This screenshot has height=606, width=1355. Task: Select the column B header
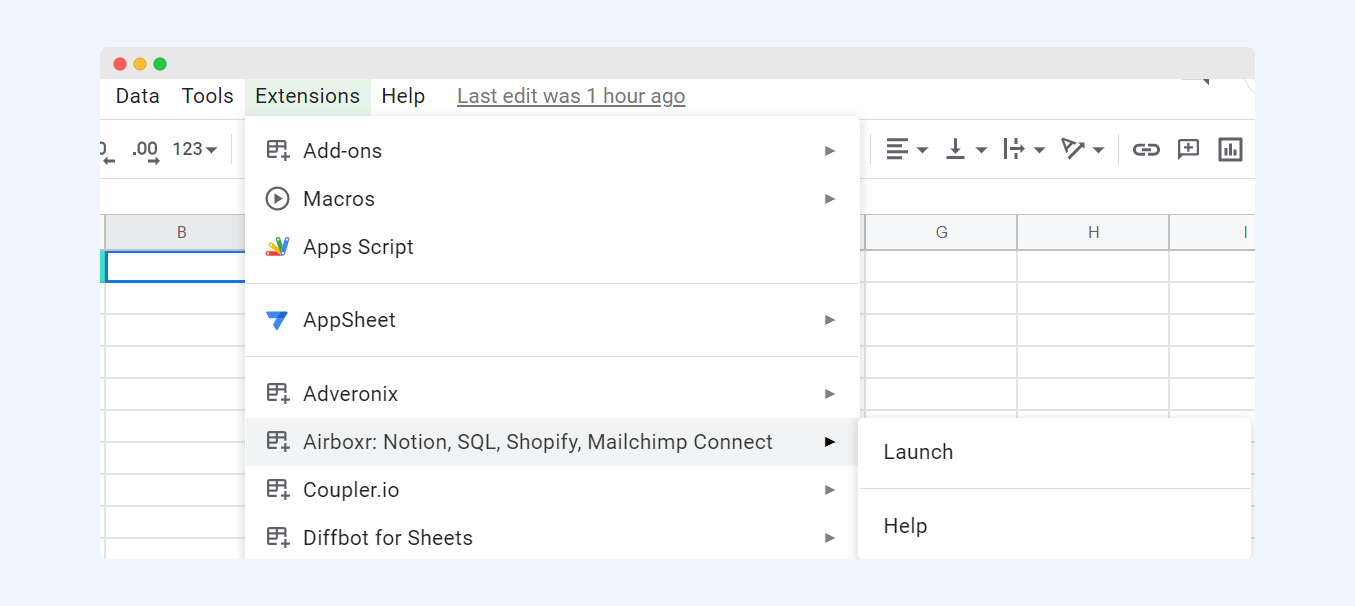(x=175, y=232)
